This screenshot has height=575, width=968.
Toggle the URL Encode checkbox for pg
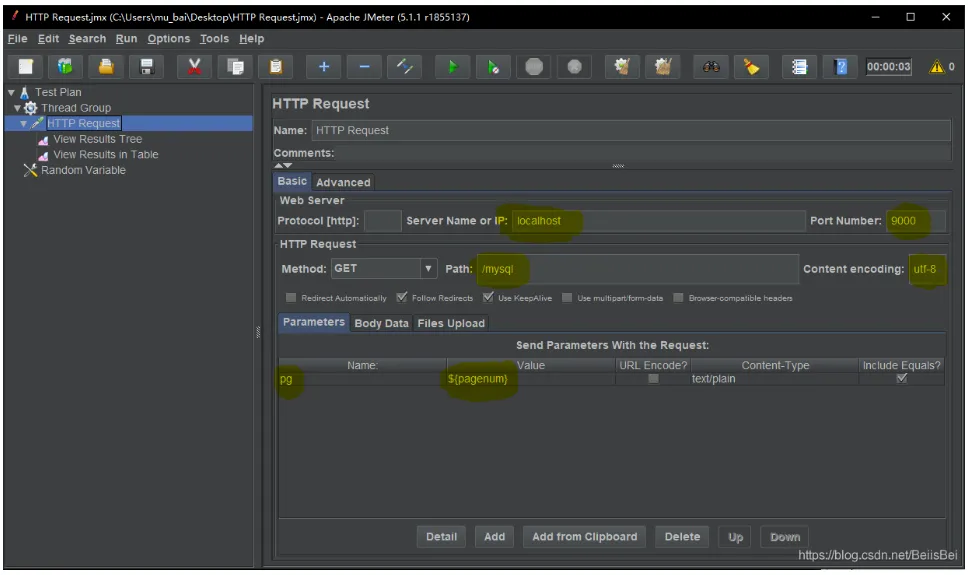click(653, 380)
